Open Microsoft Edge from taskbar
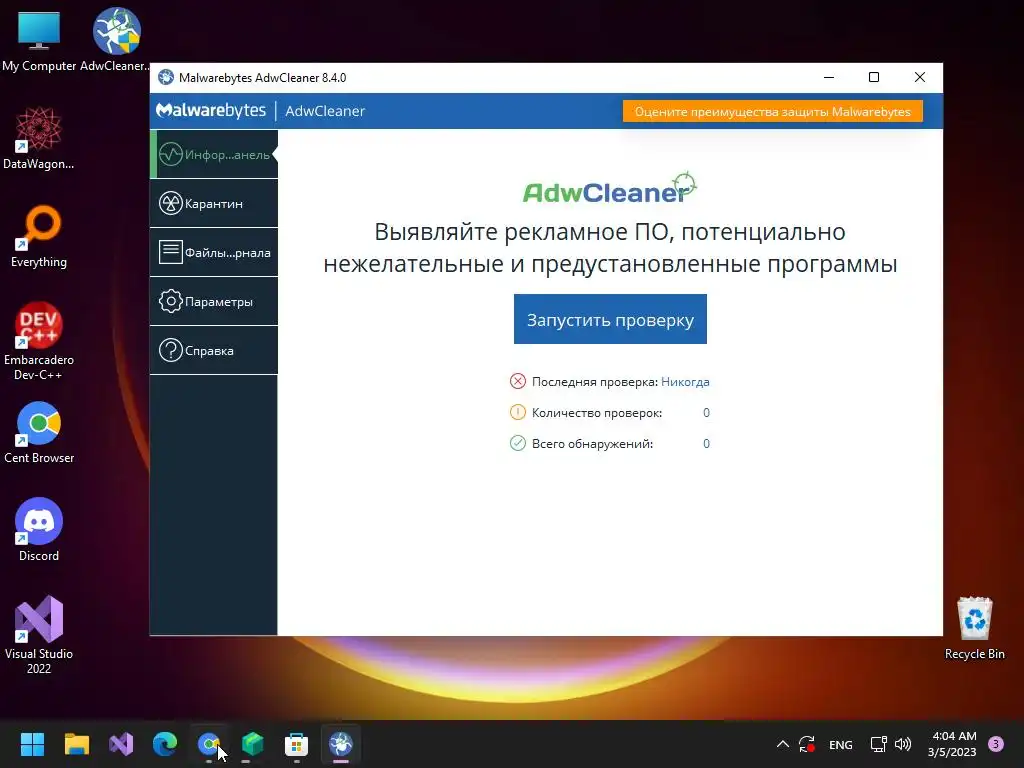The width and height of the screenshot is (1024, 768). point(165,744)
